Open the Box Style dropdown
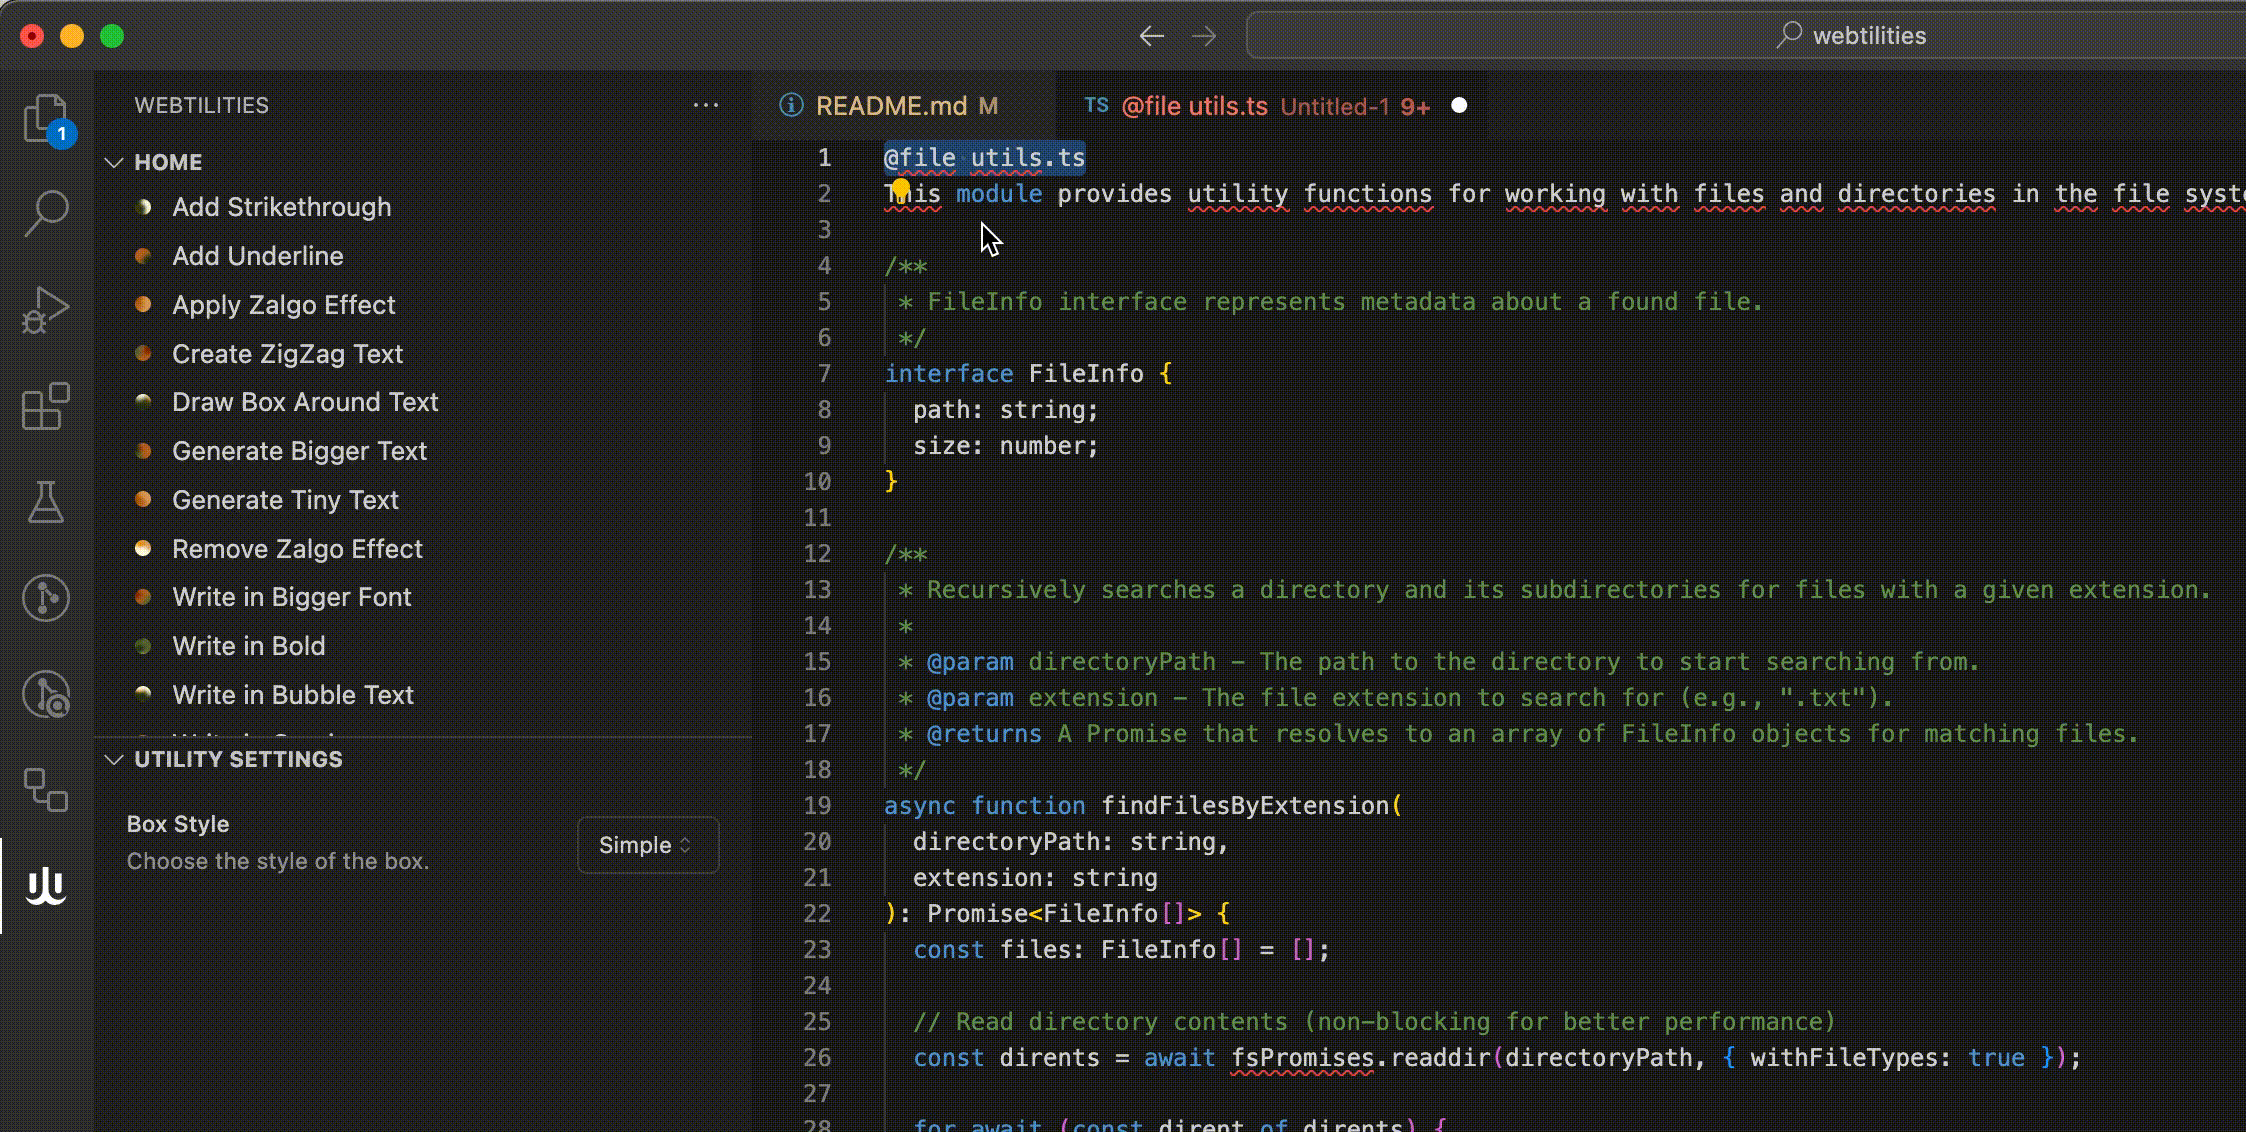Image resolution: width=2246 pixels, height=1132 pixels. pyautogui.click(x=647, y=845)
